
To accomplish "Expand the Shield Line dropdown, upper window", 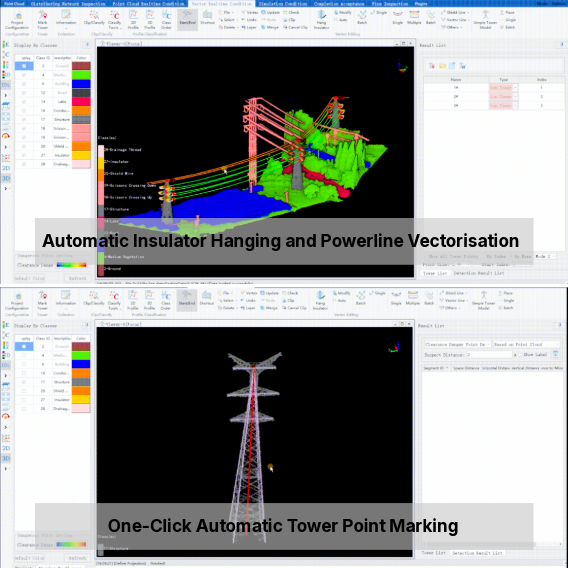I will pyautogui.click(x=455, y=12).
